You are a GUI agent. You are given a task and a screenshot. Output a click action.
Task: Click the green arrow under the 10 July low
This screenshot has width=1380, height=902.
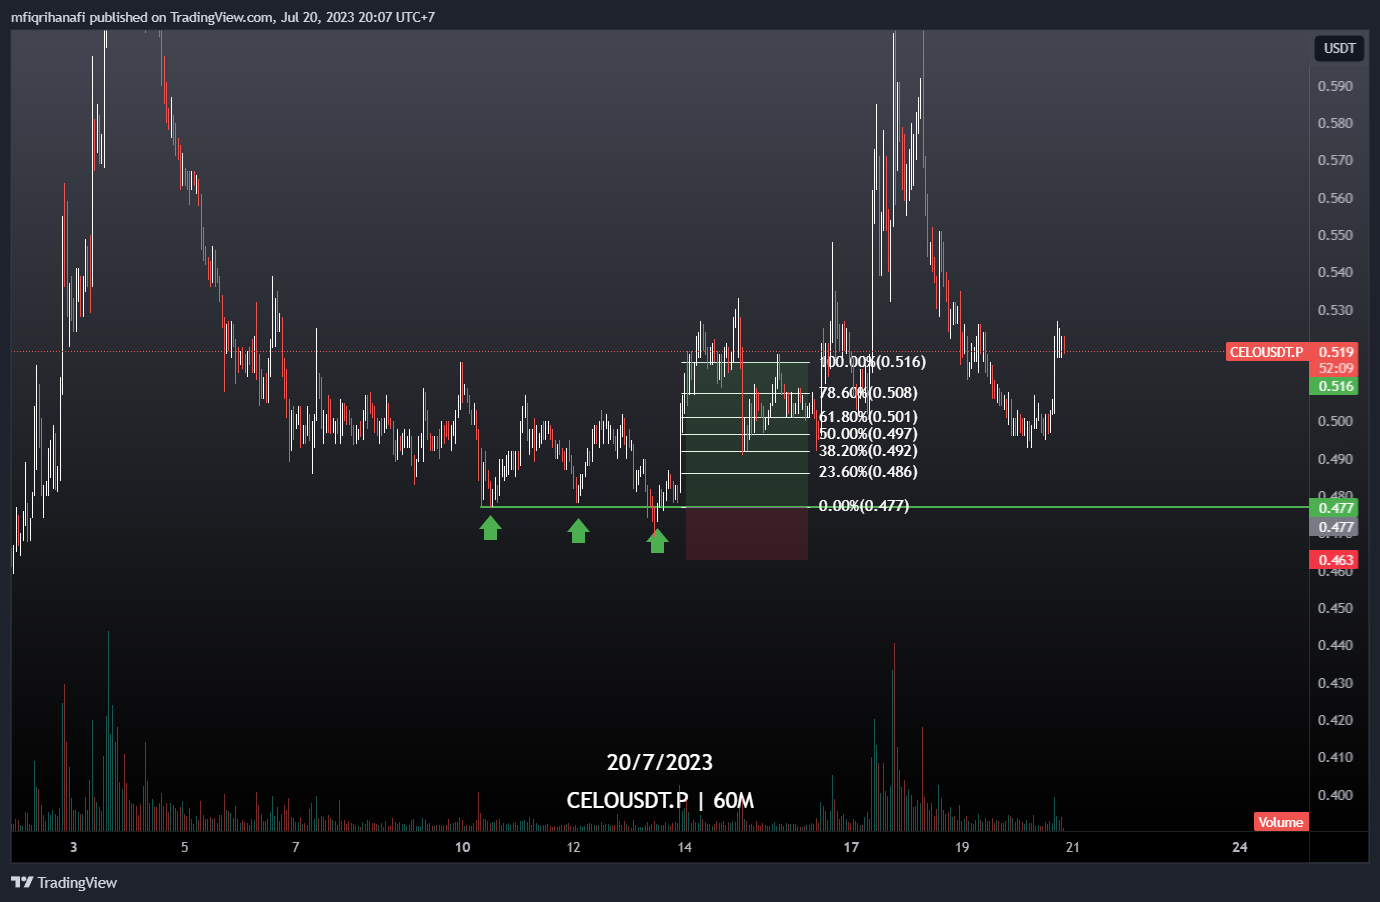click(x=490, y=527)
